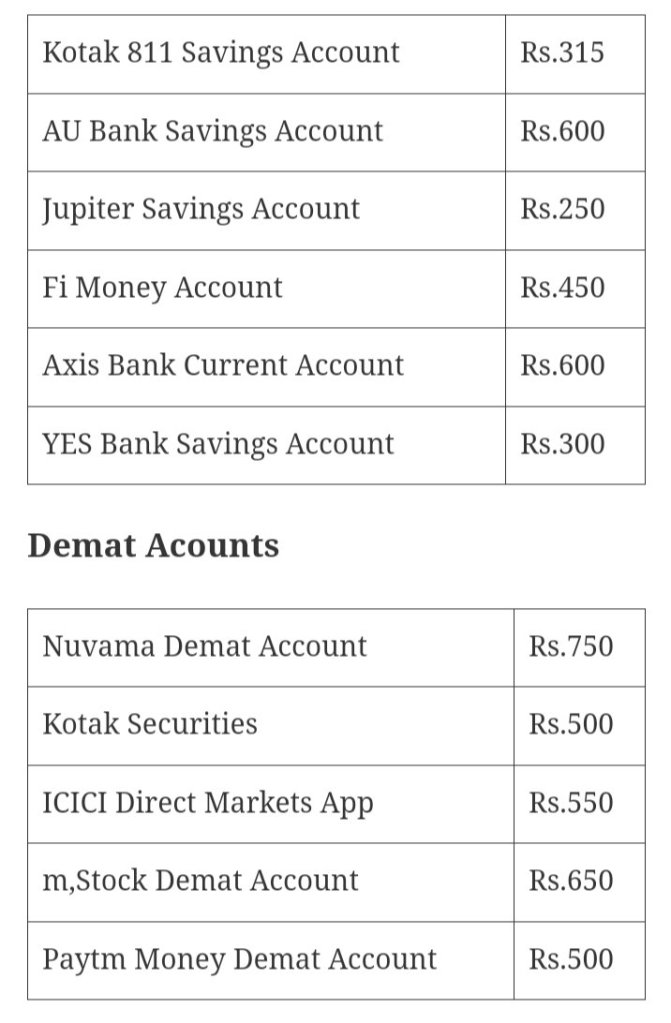Tap the Fi Money Account text
Image resolution: width=671 pixels, height=1023 pixels.
click(163, 288)
